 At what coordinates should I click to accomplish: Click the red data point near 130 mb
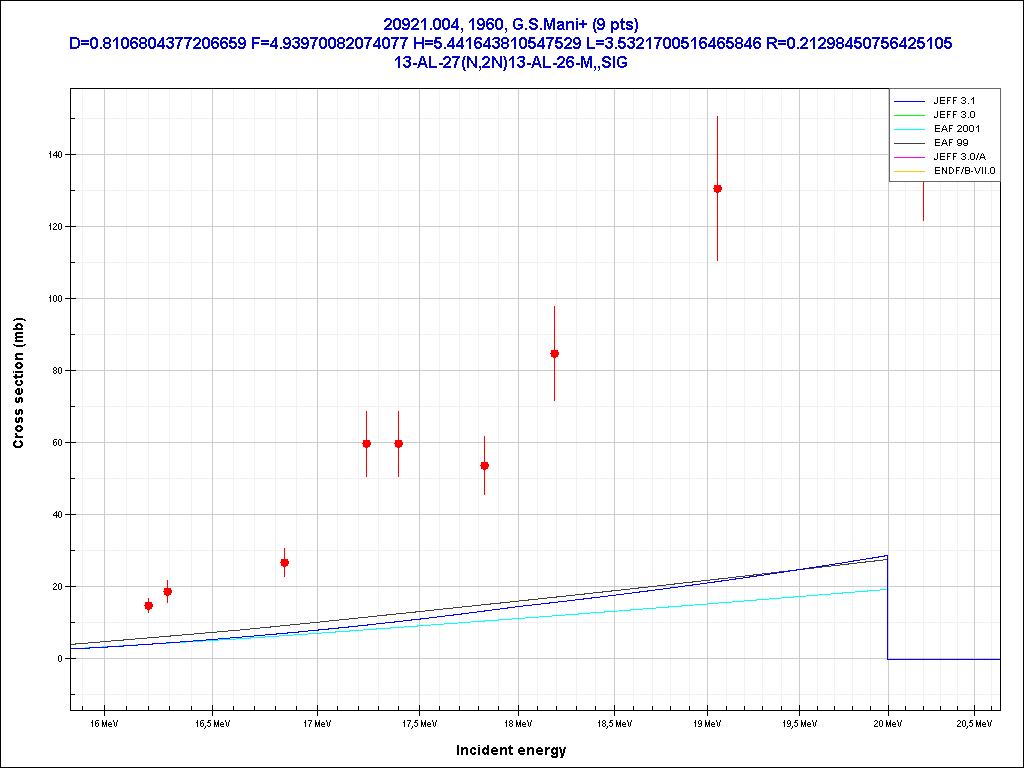(x=717, y=189)
